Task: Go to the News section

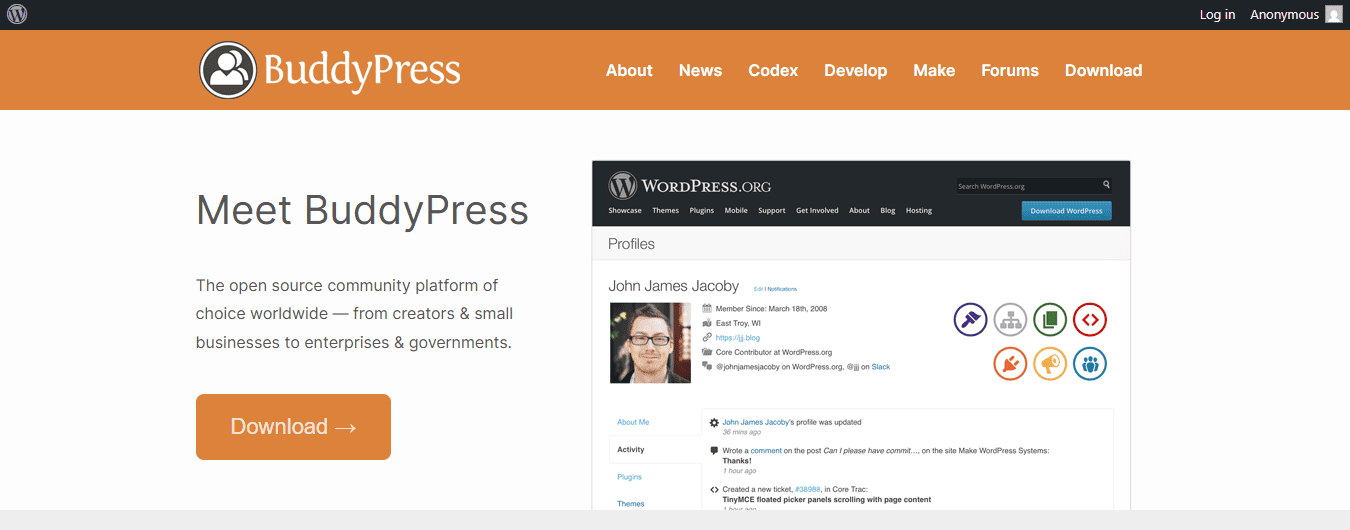Action: click(700, 70)
